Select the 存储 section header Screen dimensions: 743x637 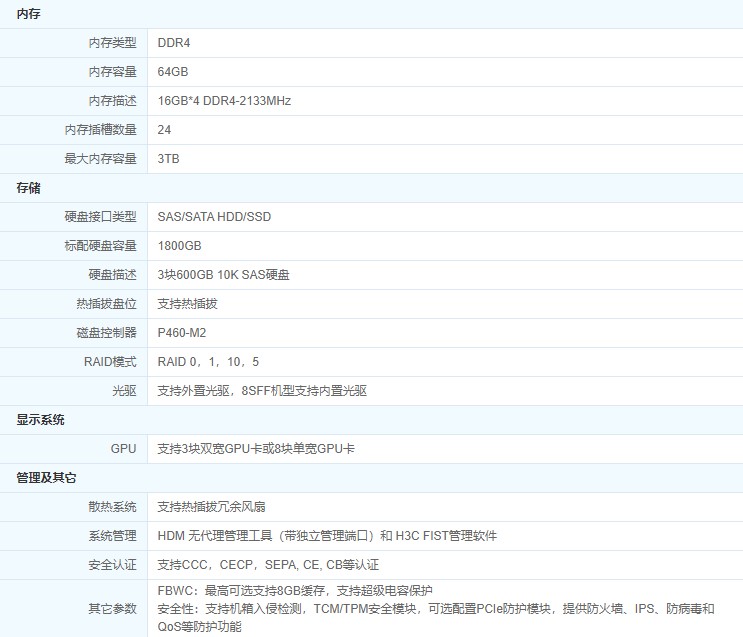[x=29, y=188]
